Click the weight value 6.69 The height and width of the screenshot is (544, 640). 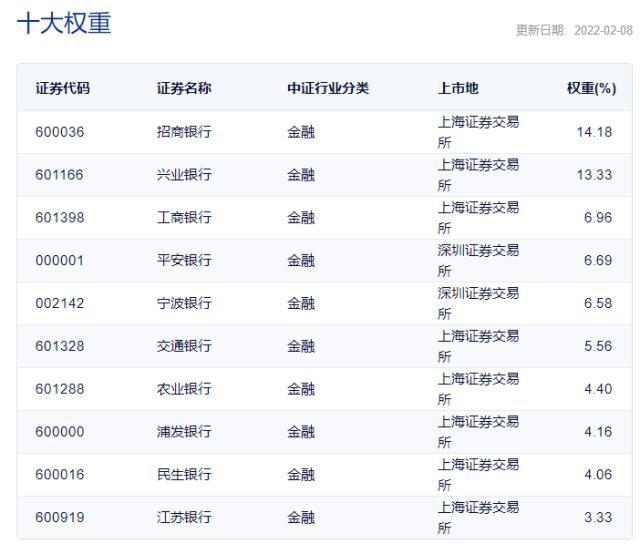pos(598,260)
